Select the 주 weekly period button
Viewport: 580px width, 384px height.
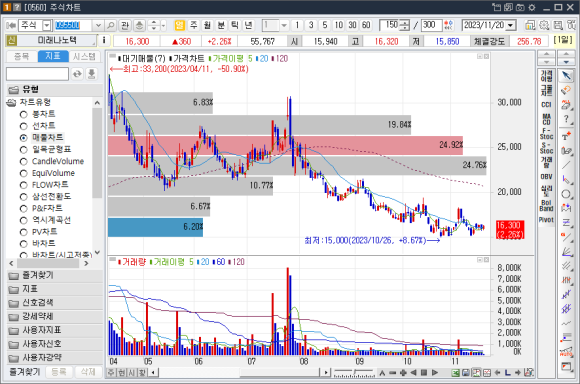coord(193,25)
